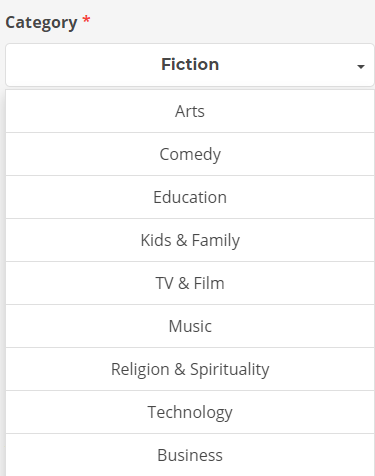Click the red required asterisk
Image resolution: width=375 pixels, height=476 pixels.
point(86,20)
